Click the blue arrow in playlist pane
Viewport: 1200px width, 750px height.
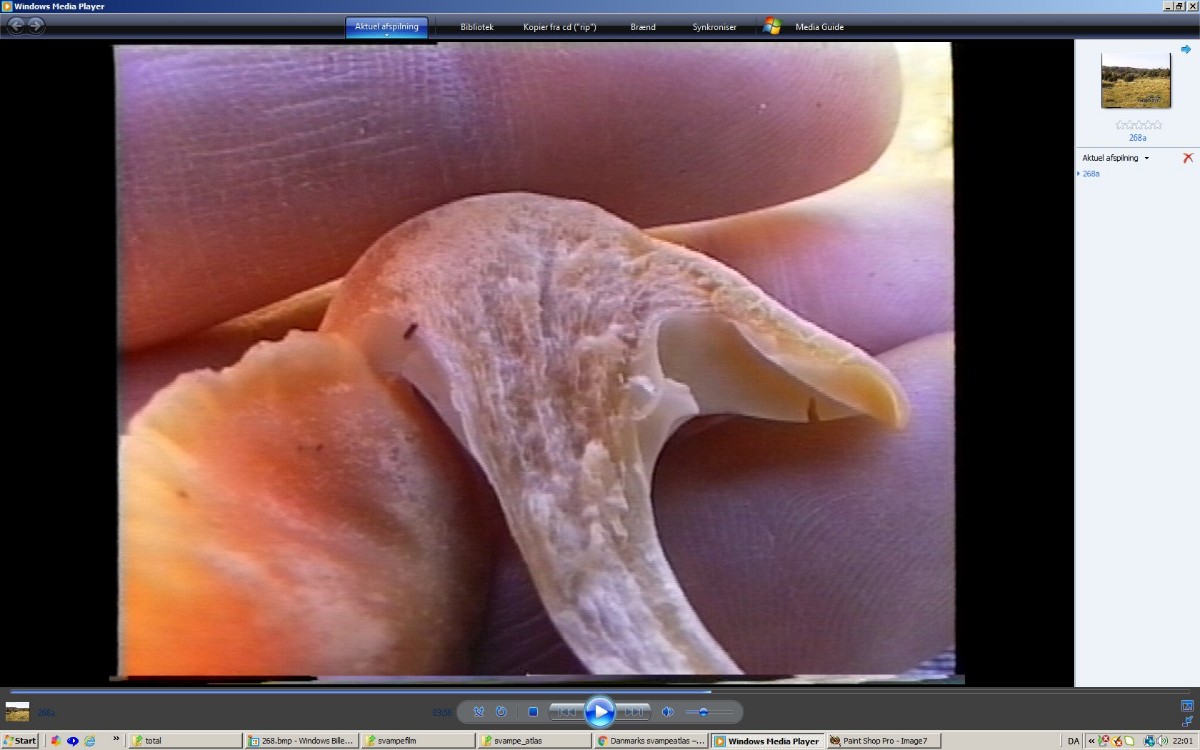(x=1186, y=49)
